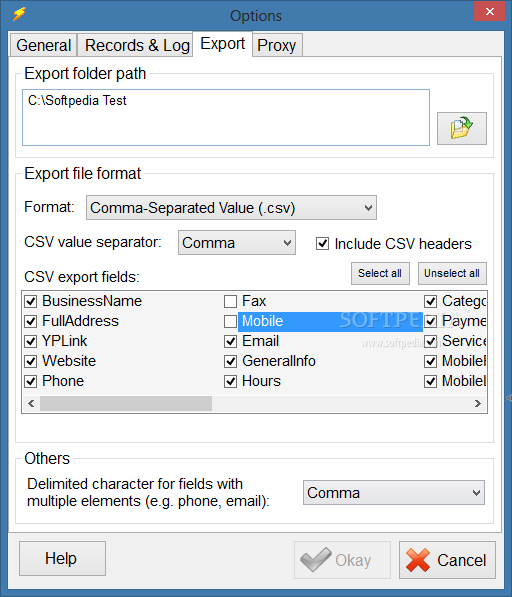Viewport: 512px width, 597px height.
Task: Check the Mobile export field
Action: 230,321
